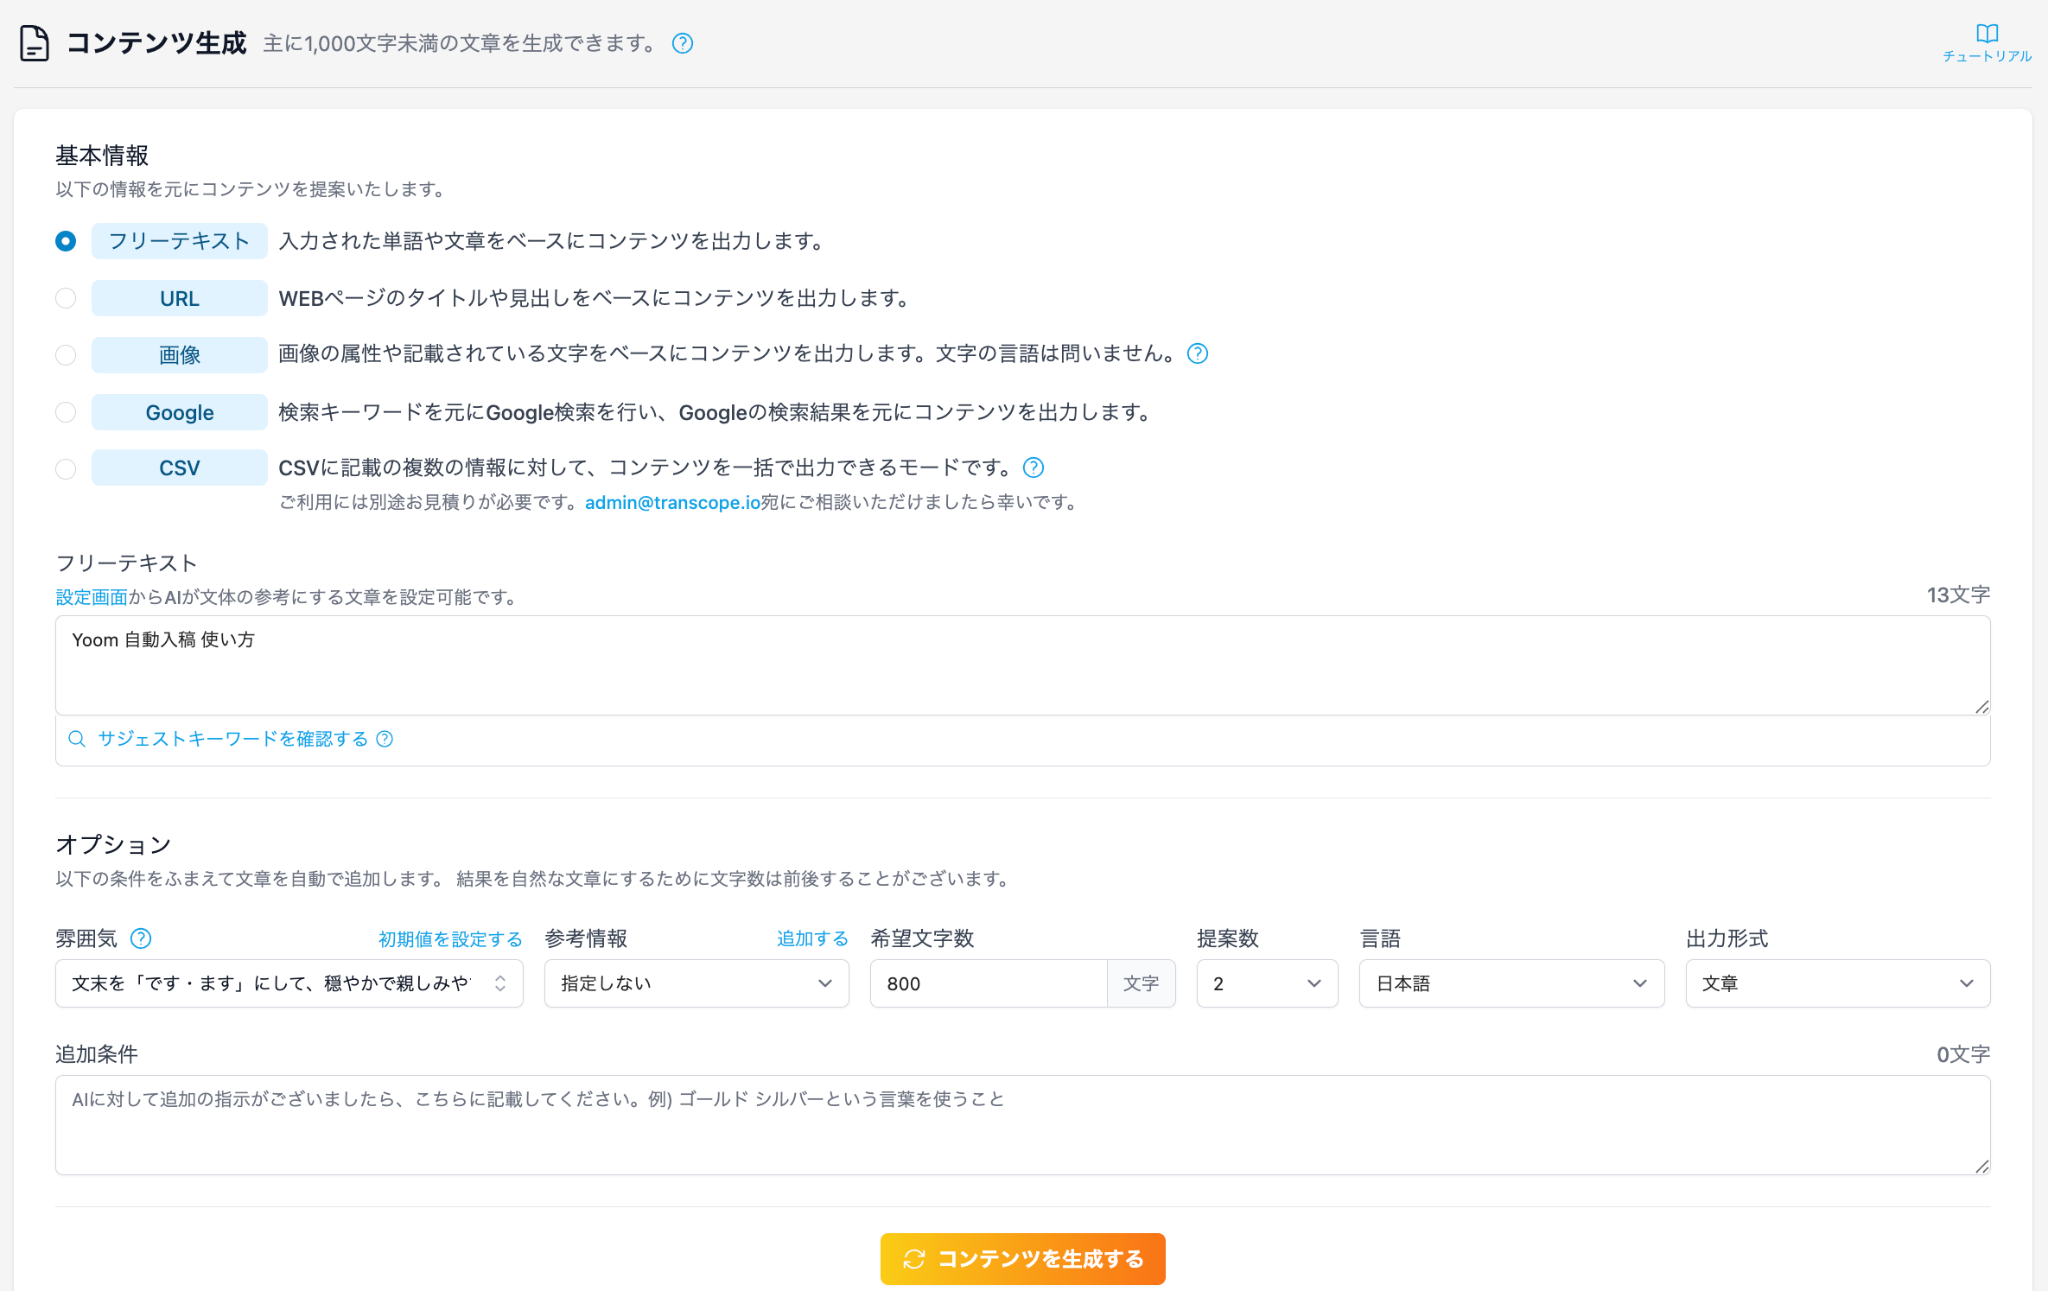
Task: Click the help icon after CSV description
Action: [x=1034, y=467]
